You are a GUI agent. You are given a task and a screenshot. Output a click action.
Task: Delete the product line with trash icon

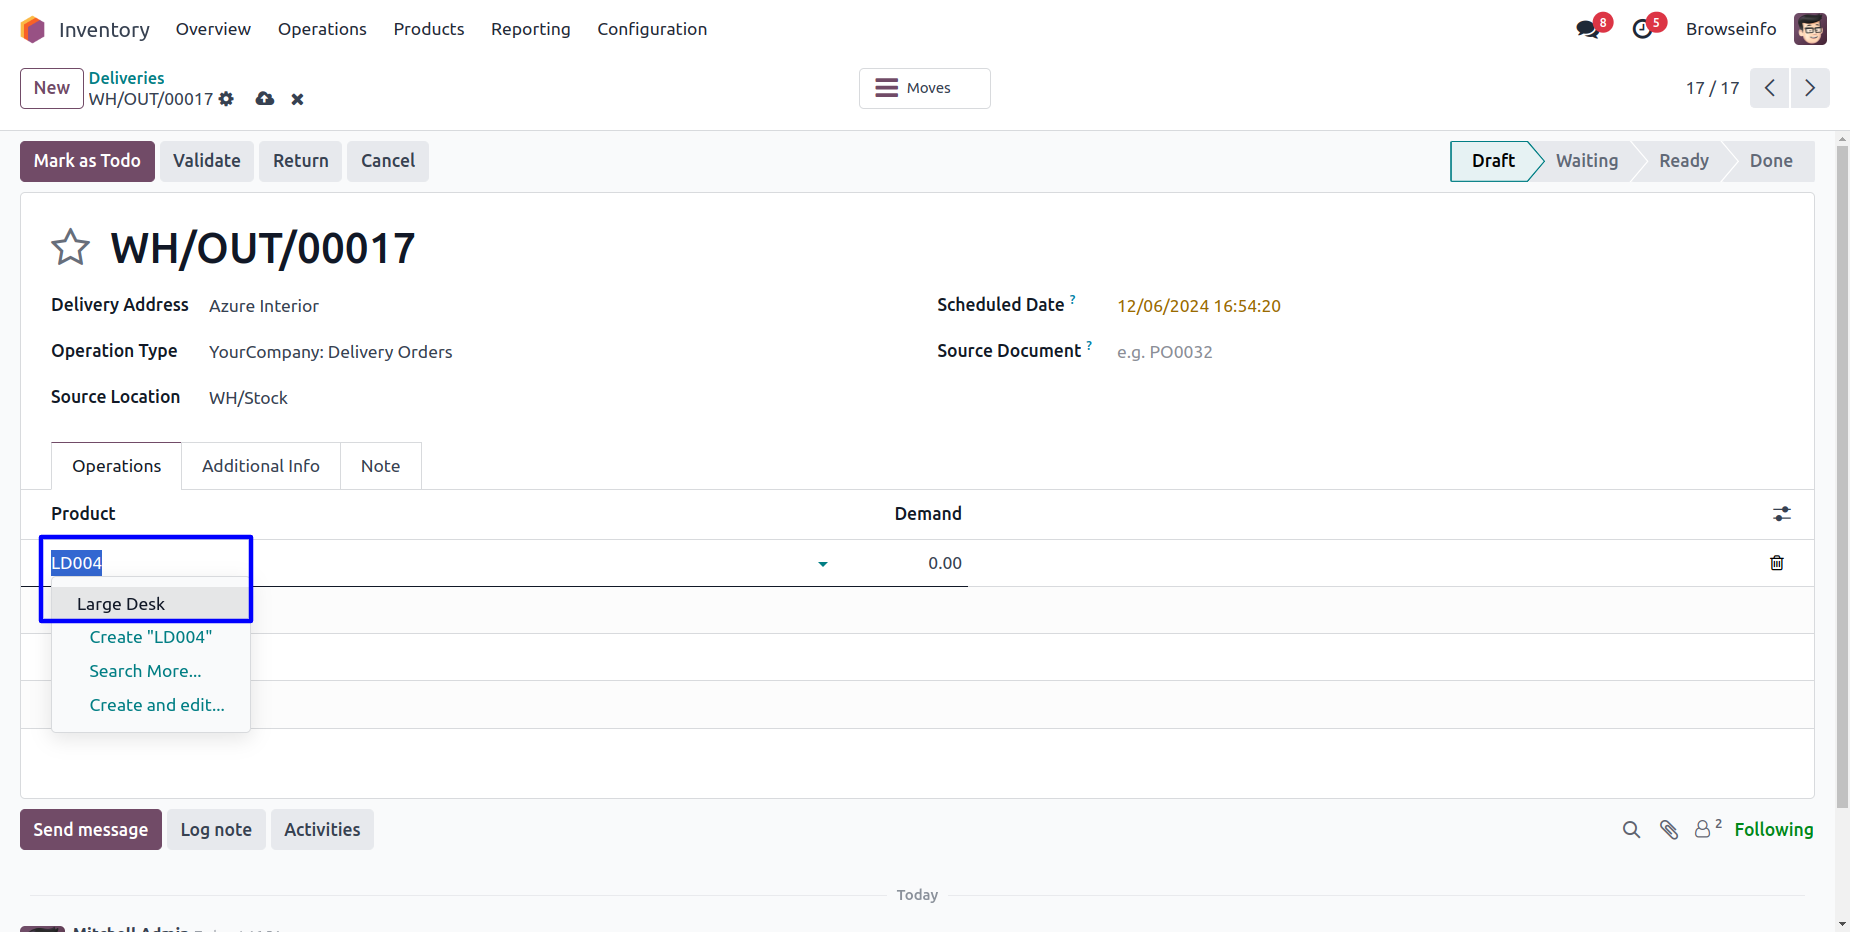tap(1776, 563)
